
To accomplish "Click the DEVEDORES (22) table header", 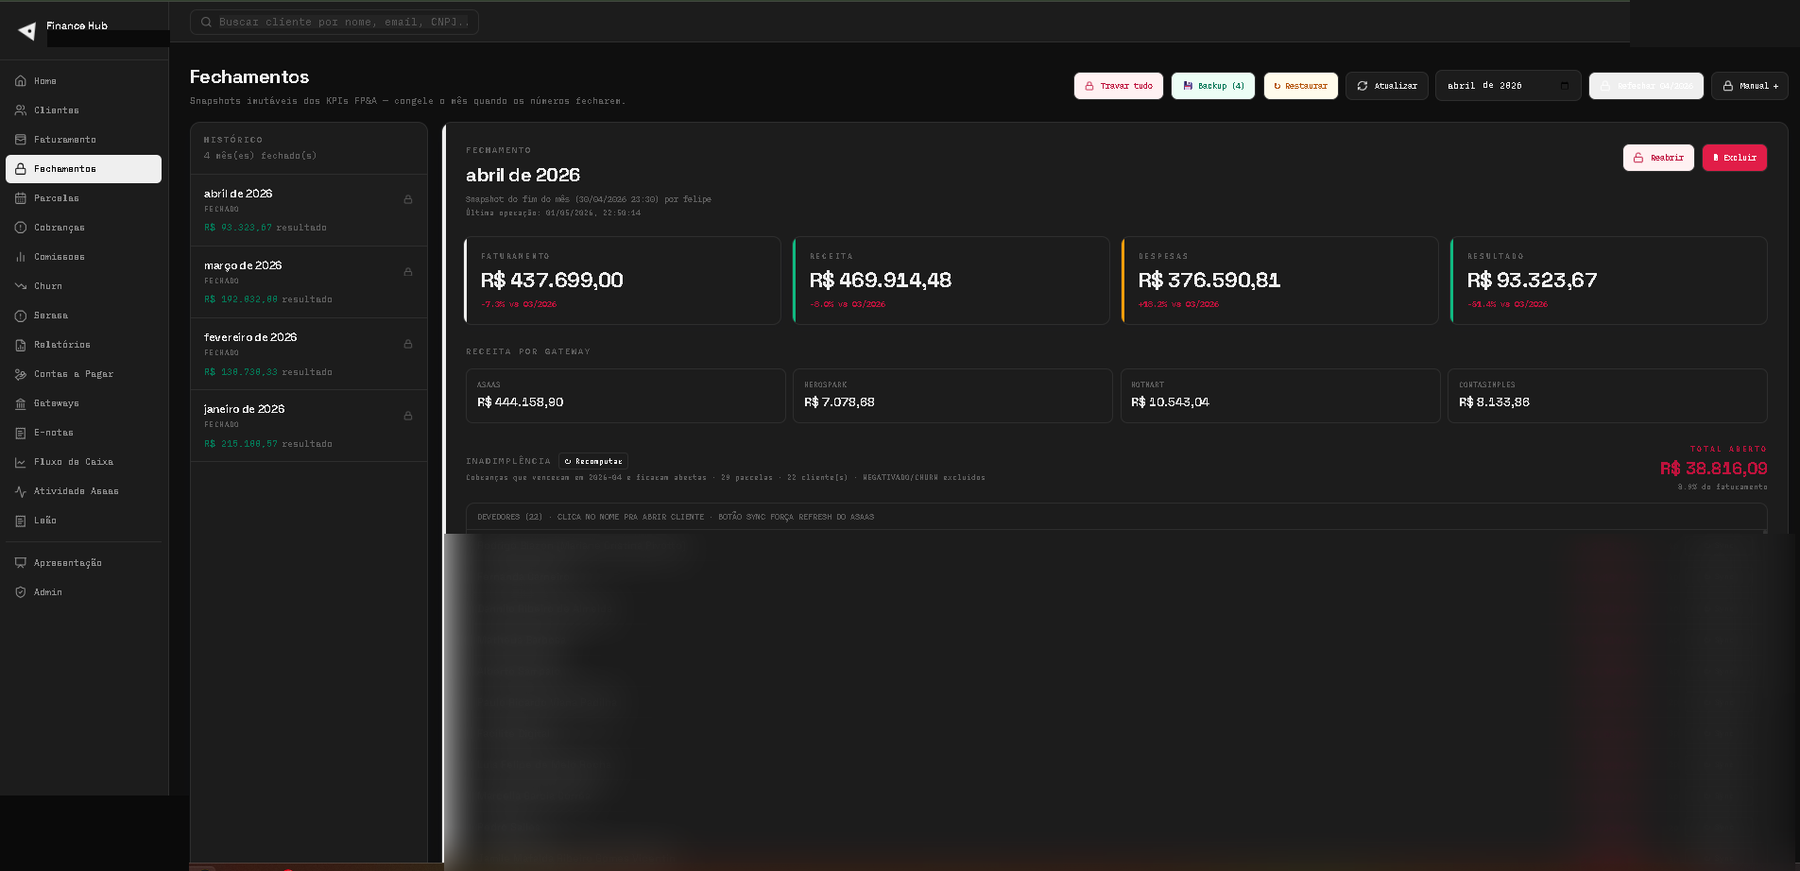I will click(x=1116, y=517).
